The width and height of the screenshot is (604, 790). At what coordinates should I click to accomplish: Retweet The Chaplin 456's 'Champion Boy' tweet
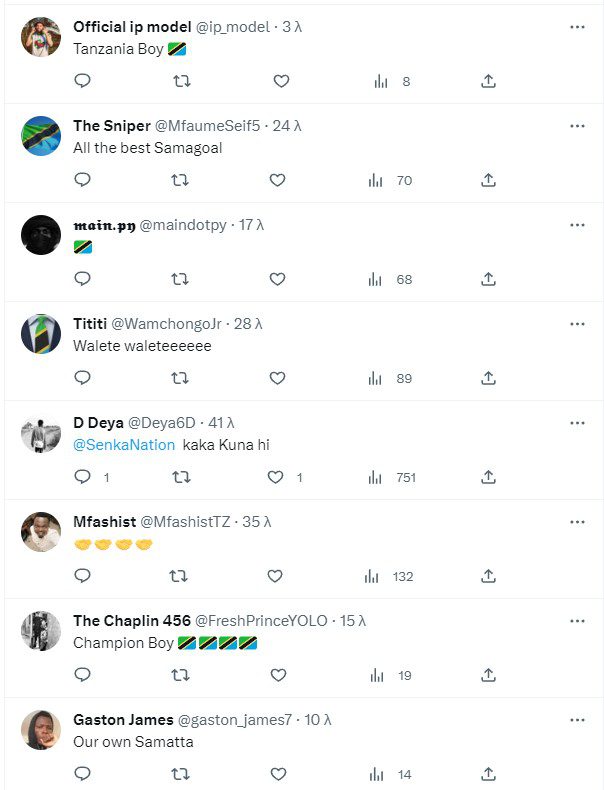(x=180, y=675)
